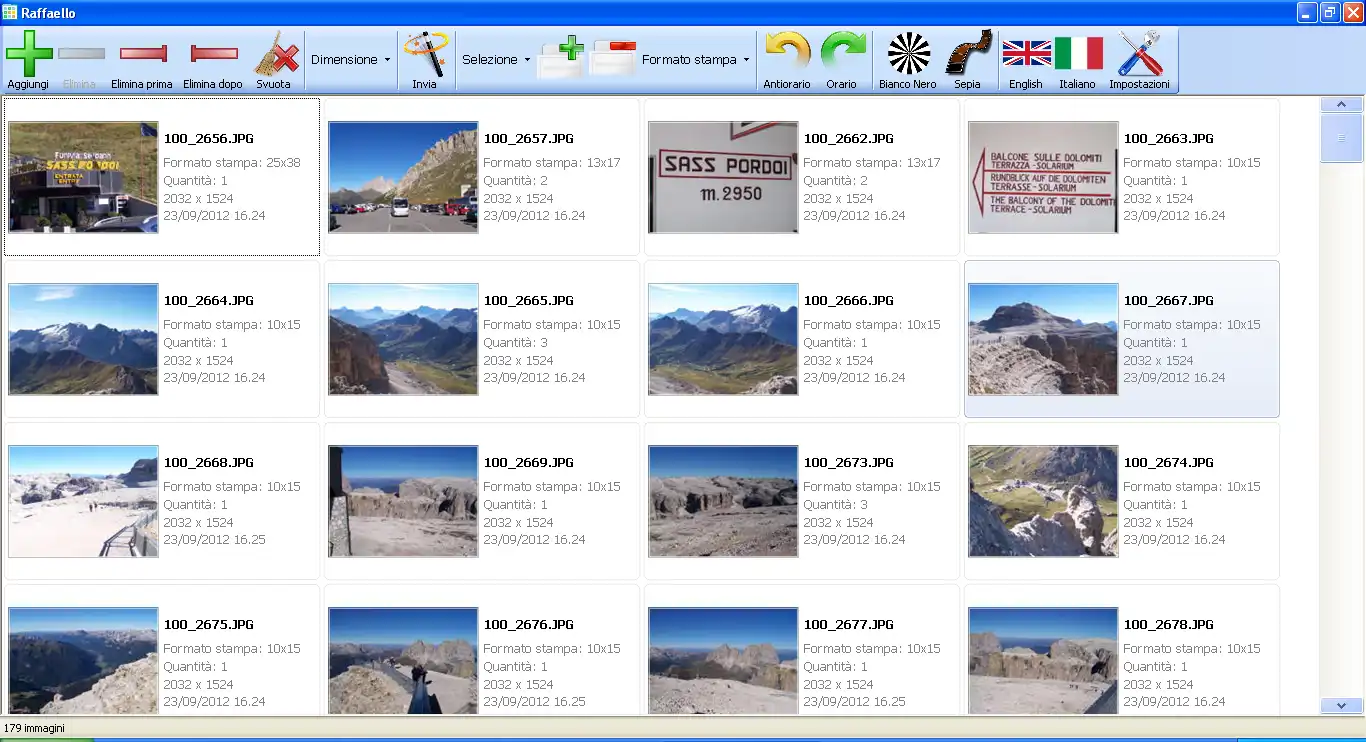The width and height of the screenshot is (1366, 742).
Task: Open Impostazioni settings
Action: [x=1139, y=53]
